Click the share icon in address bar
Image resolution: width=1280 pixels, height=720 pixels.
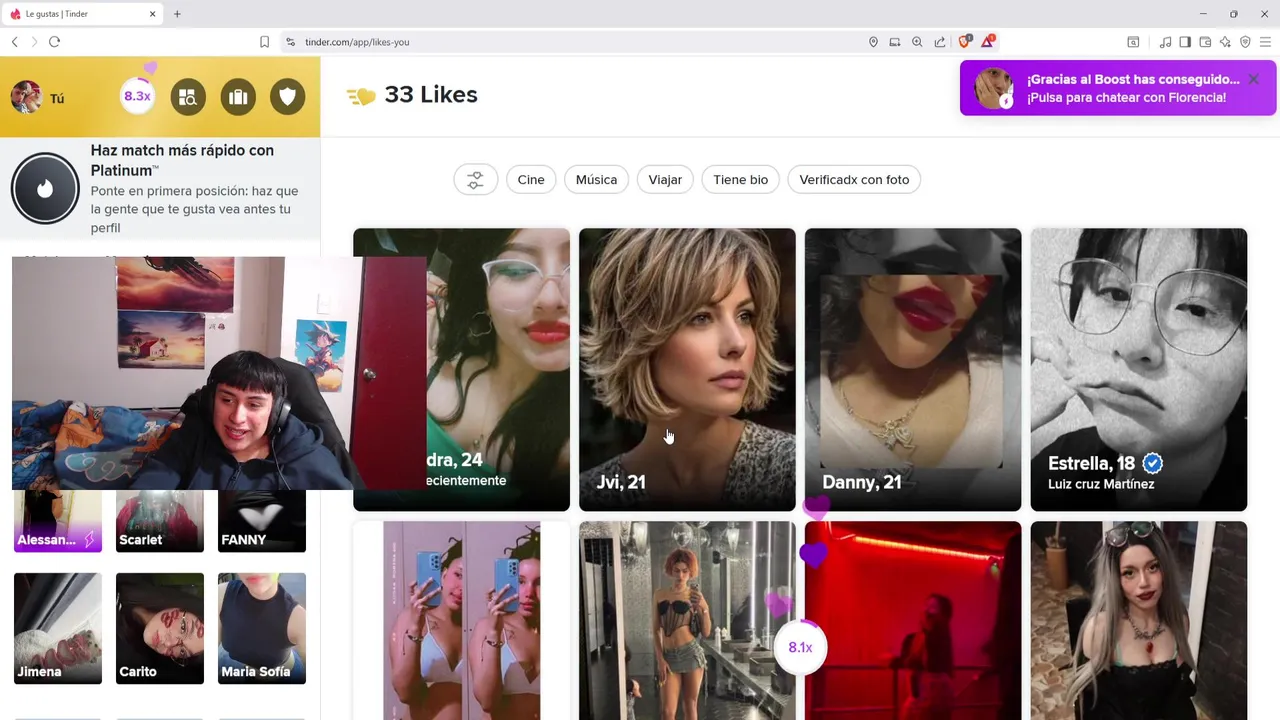click(940, 42)
